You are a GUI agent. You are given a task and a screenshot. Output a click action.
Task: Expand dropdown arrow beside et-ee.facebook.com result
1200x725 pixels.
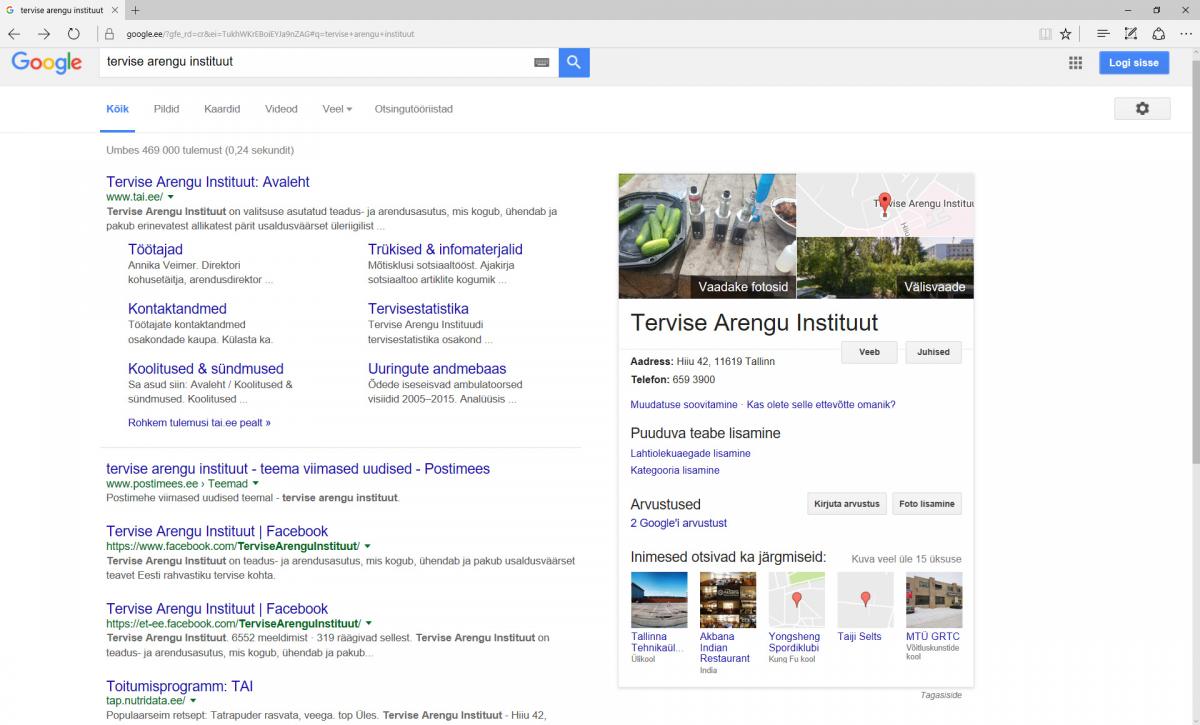[368, 624]
